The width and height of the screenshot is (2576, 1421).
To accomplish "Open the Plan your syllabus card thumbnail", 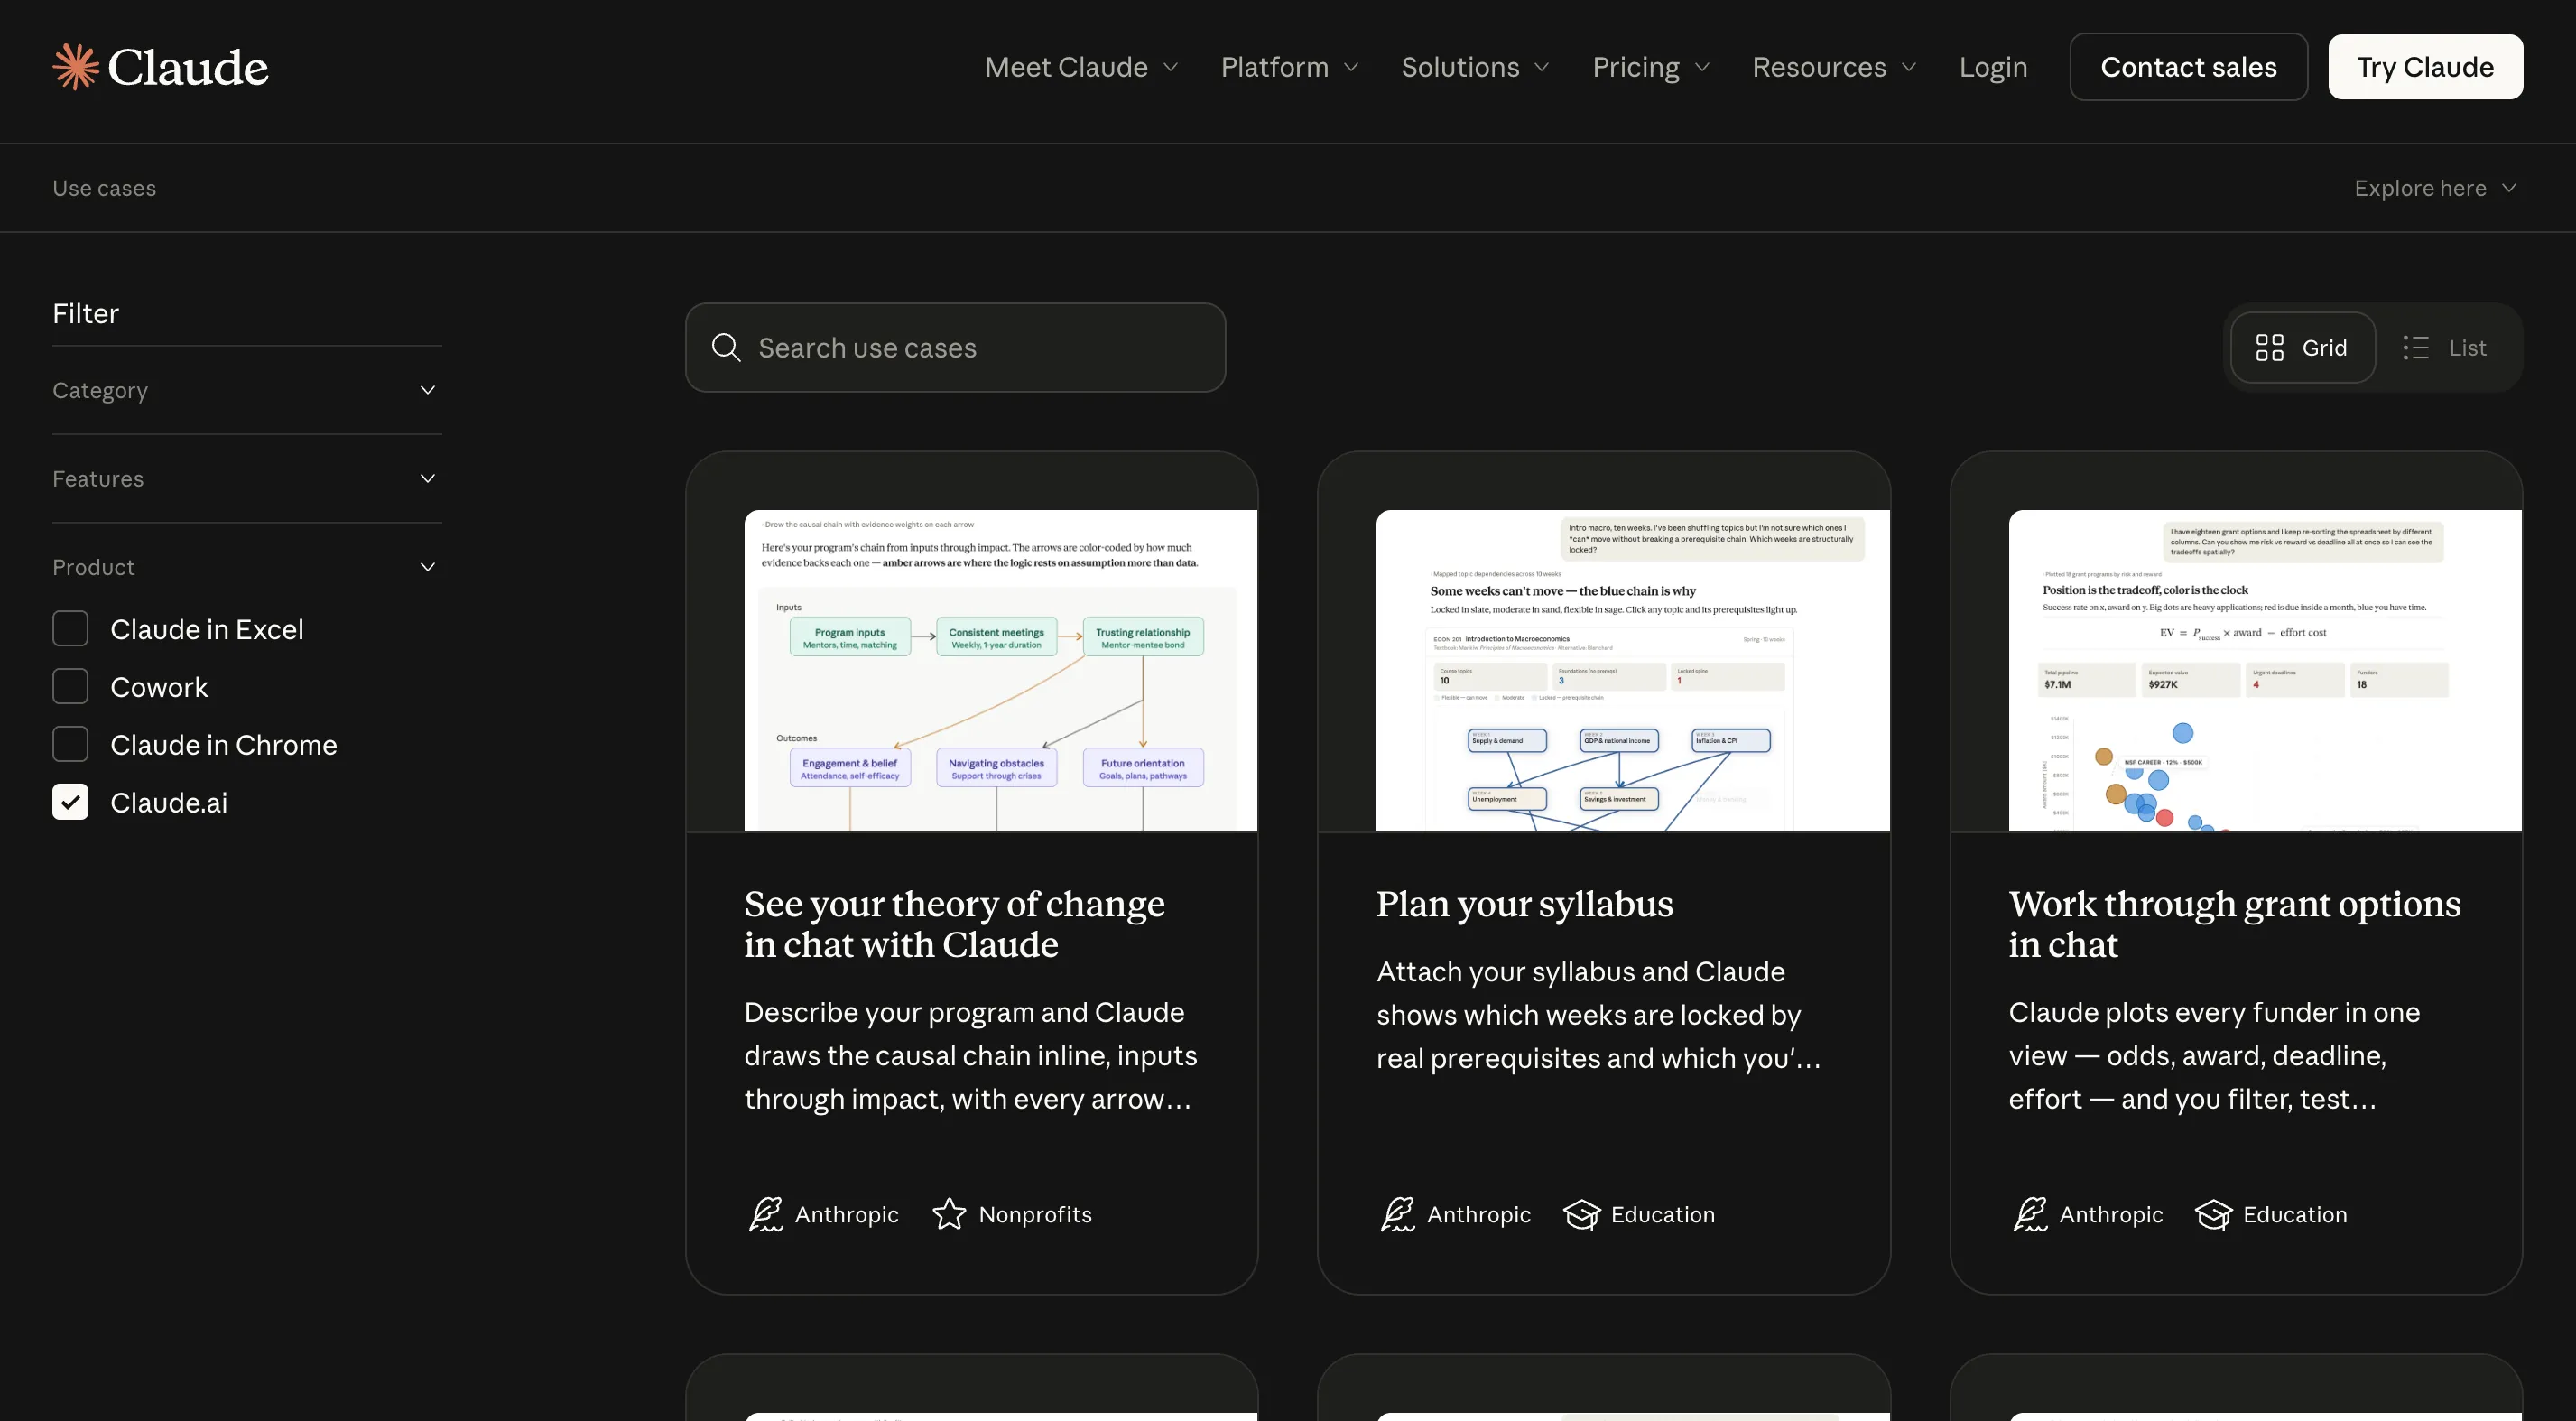I will pyautogui.click(x=1632, y=670).
